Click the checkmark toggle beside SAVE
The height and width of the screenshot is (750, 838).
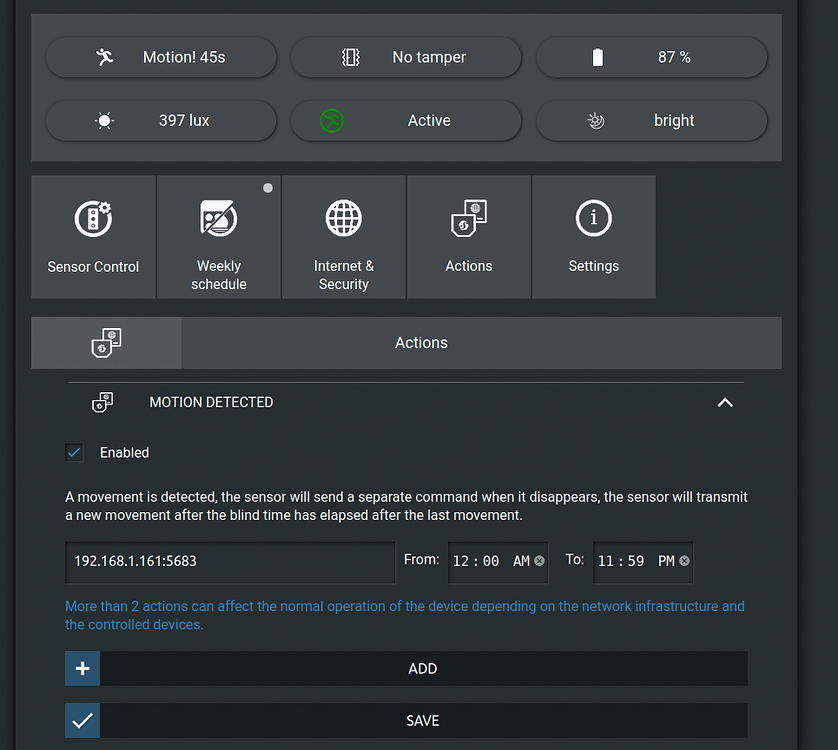82,720
